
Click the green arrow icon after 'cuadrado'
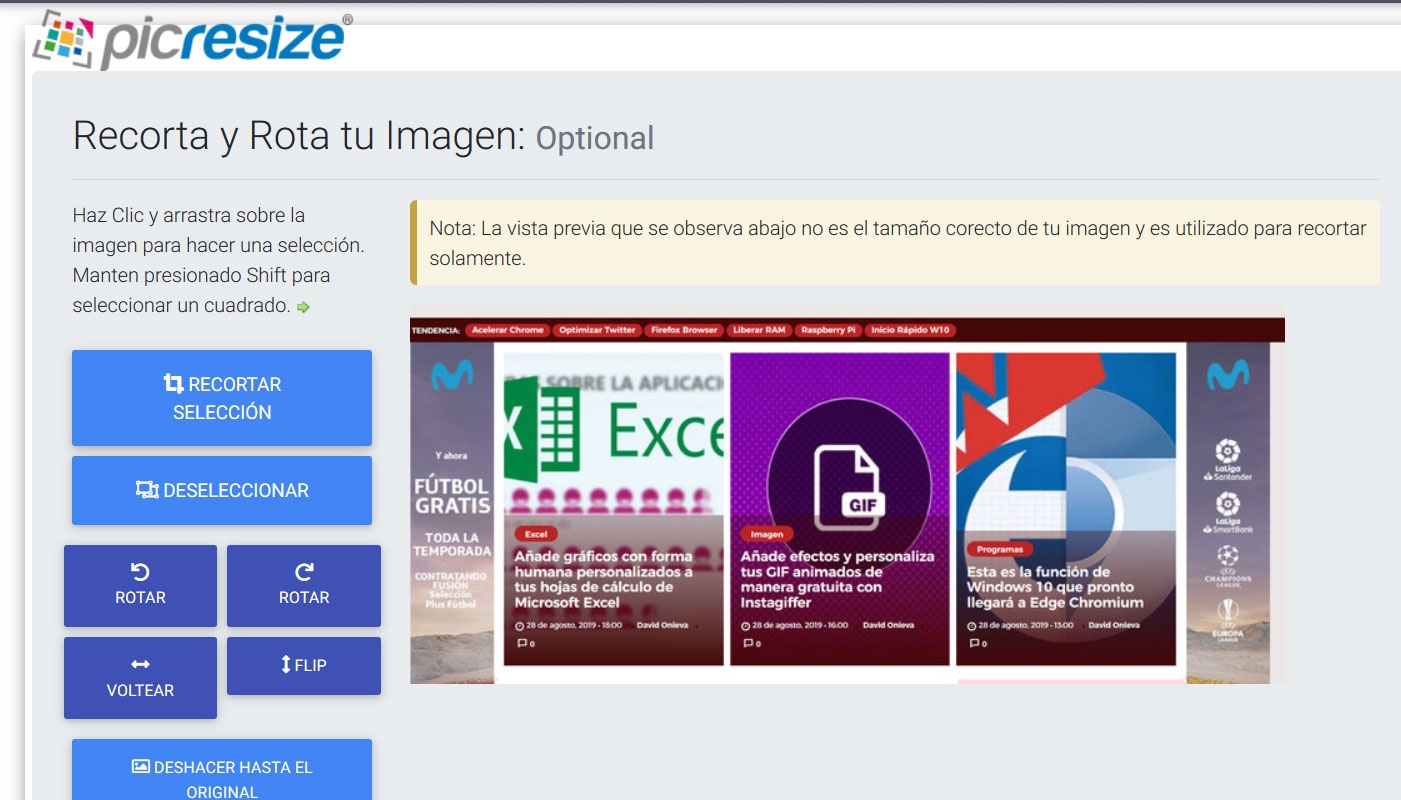pos(303,308)
